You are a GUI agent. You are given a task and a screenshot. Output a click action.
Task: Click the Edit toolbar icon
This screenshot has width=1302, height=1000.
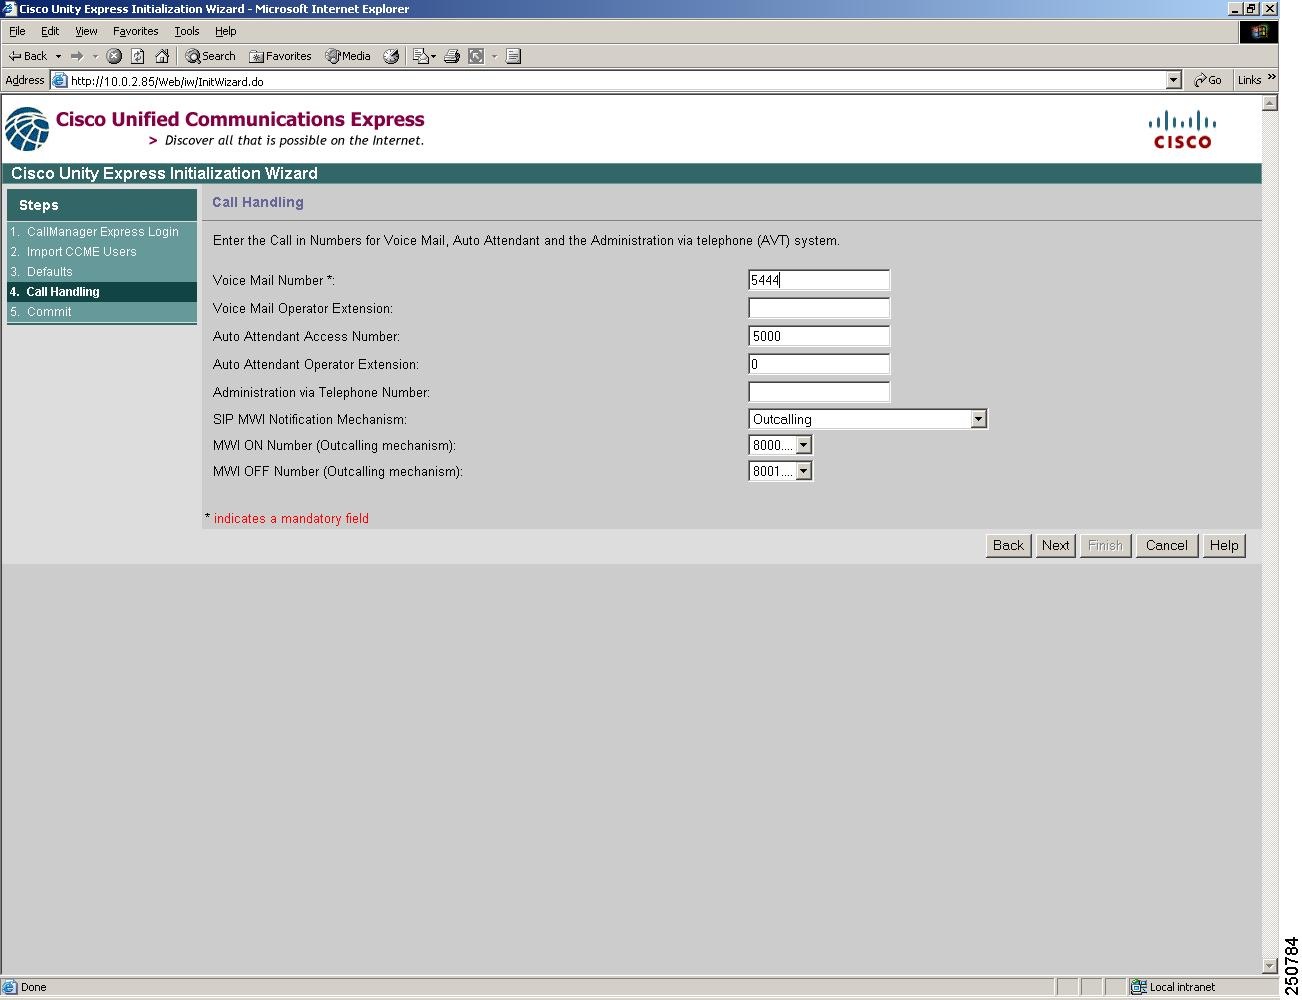click(477, 56)
